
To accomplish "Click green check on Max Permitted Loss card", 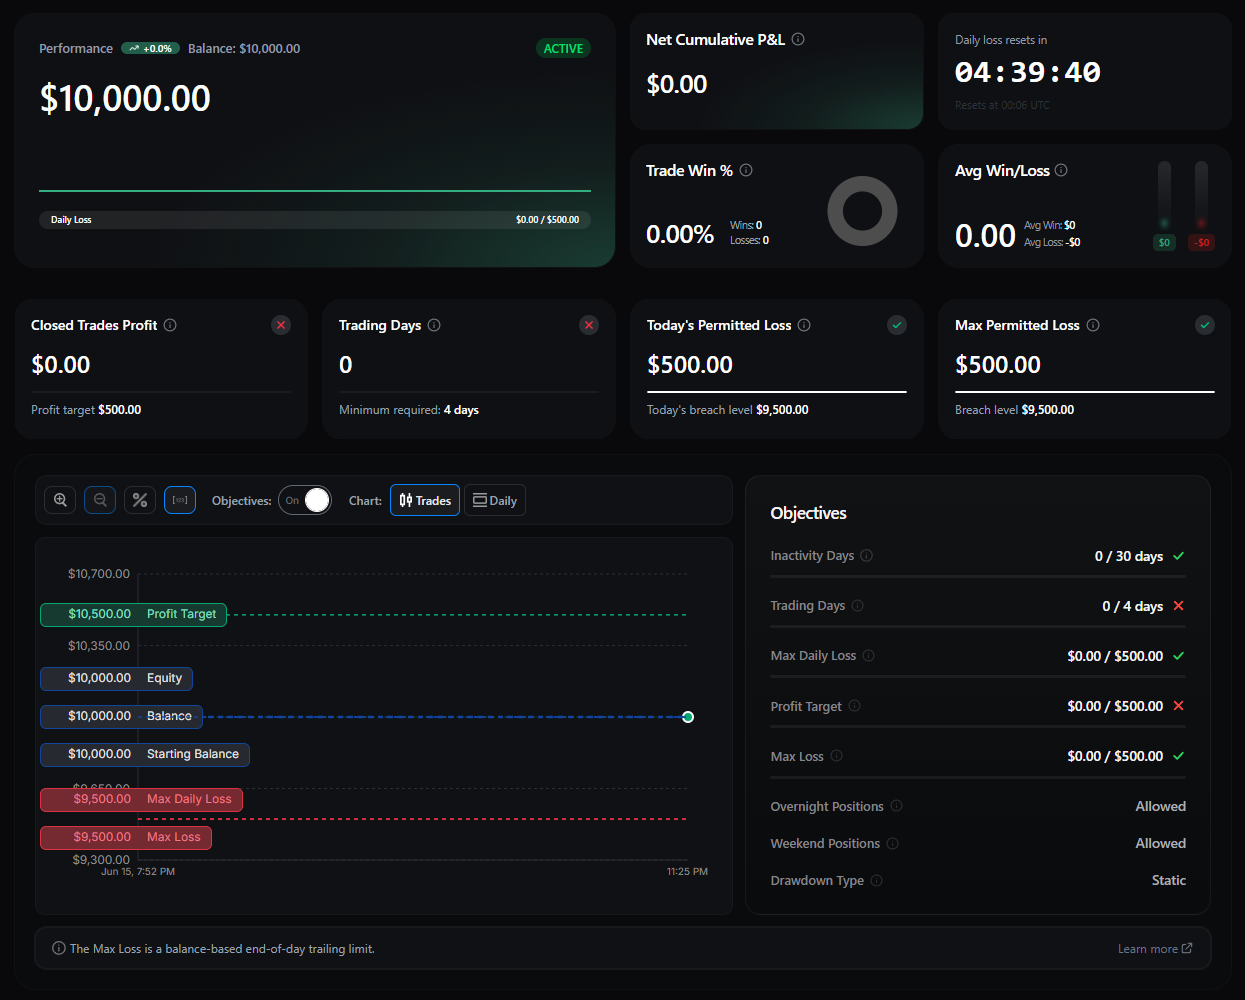I will tap(1205, 325).
